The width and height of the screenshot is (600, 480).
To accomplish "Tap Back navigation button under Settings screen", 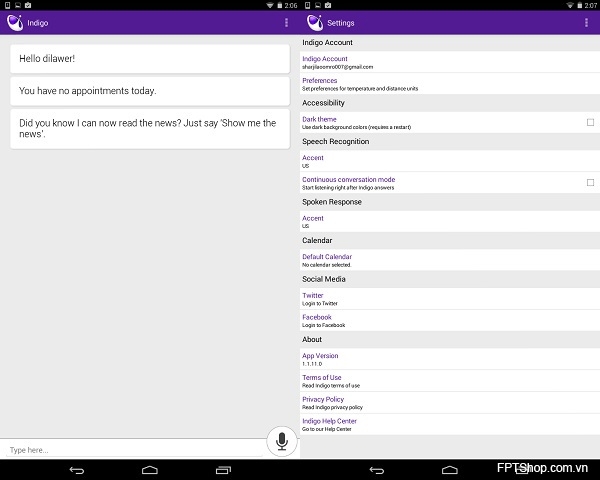I will tap(377, 470).
